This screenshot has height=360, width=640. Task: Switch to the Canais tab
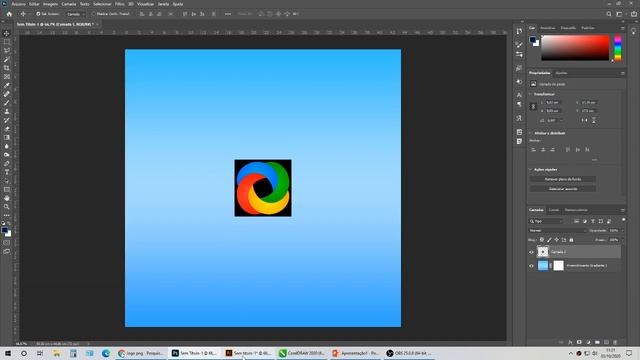[553, 210]
